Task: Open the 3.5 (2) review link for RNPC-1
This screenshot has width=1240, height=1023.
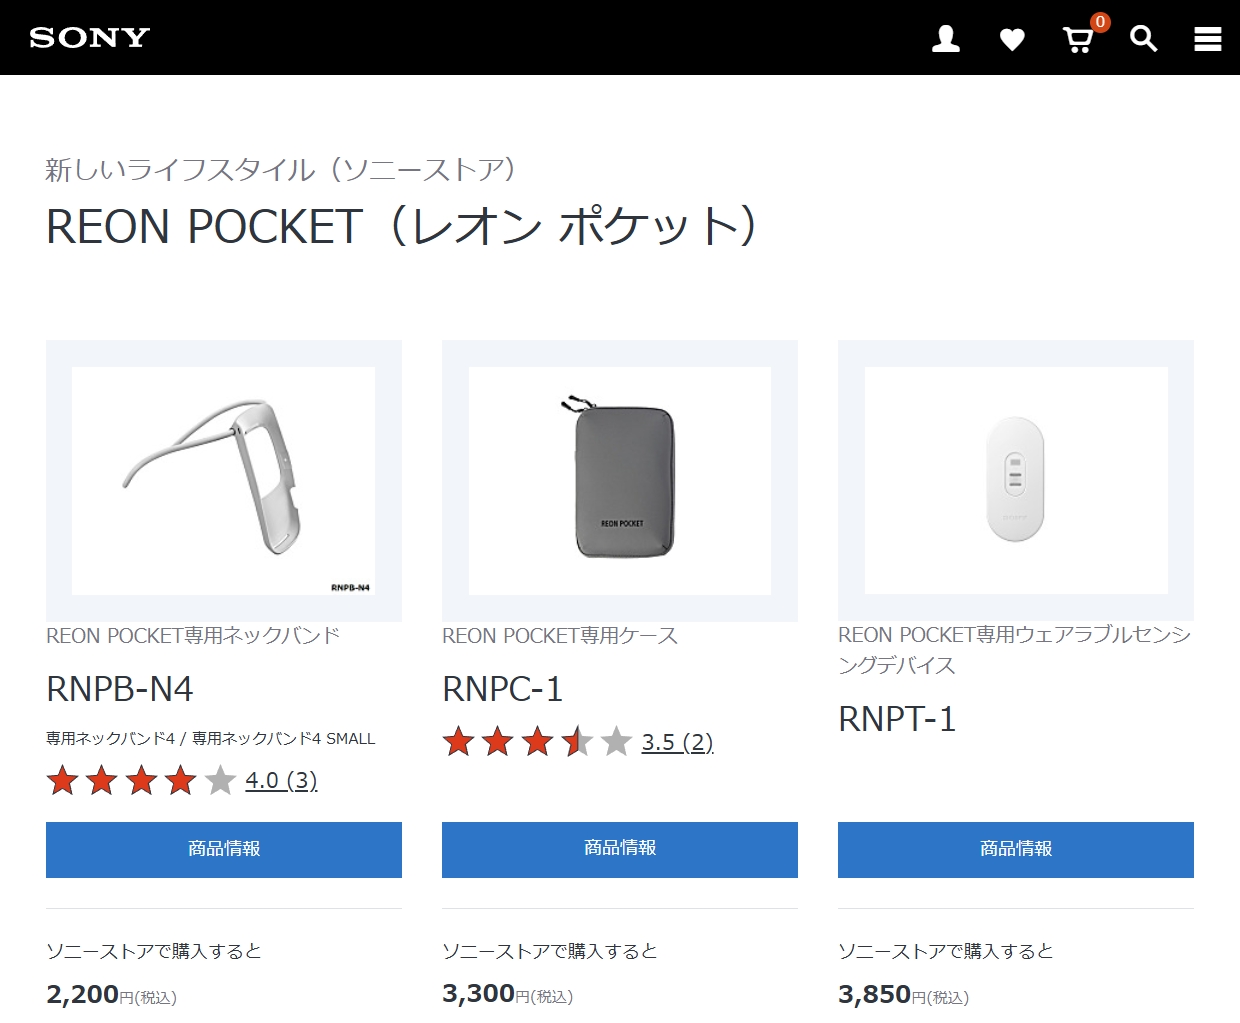Action: [x=677, y=742]
